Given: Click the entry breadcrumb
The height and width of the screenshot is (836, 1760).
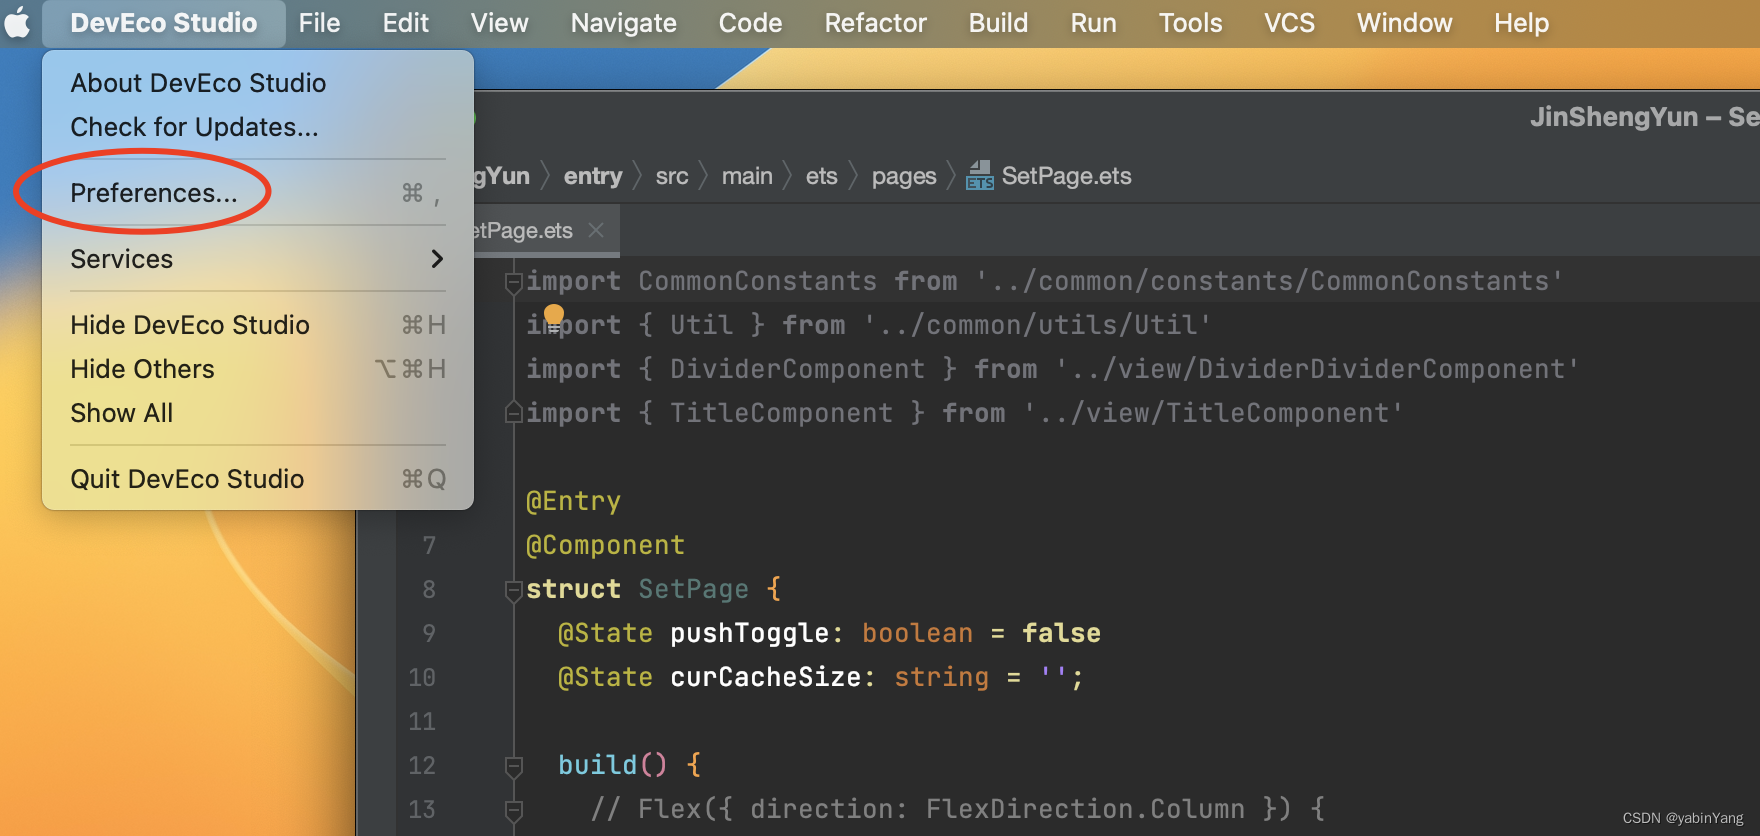Looking at the screenshot, I should [x=593, y=176].
